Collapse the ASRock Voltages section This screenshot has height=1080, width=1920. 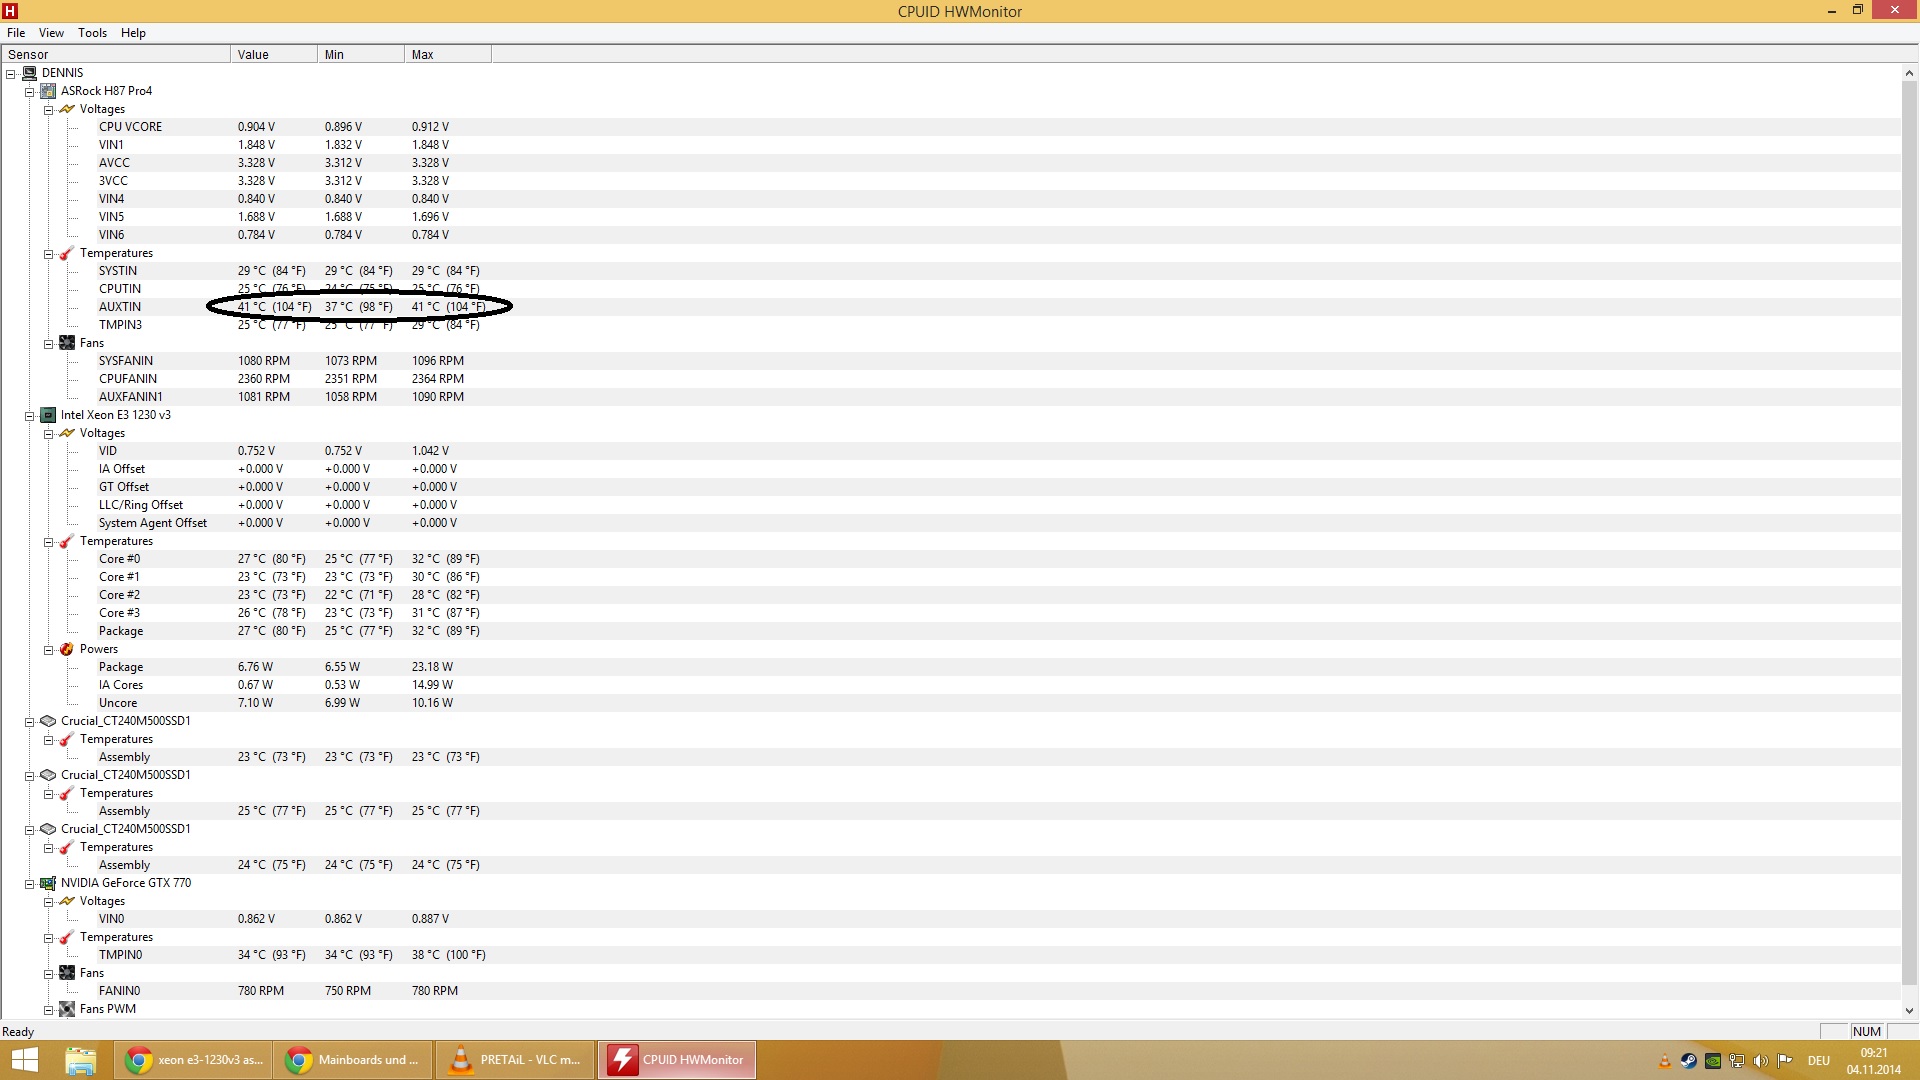click(48, 110)
